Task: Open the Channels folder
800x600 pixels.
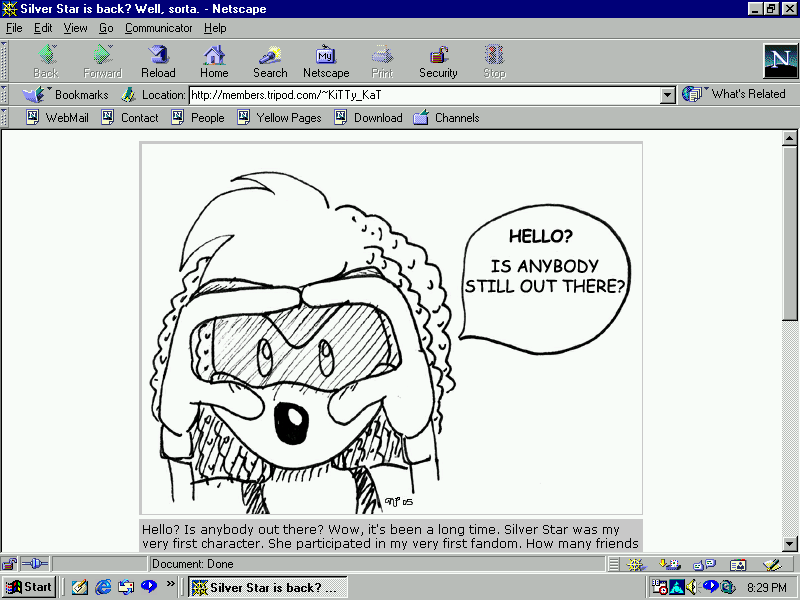Action: 446,118
